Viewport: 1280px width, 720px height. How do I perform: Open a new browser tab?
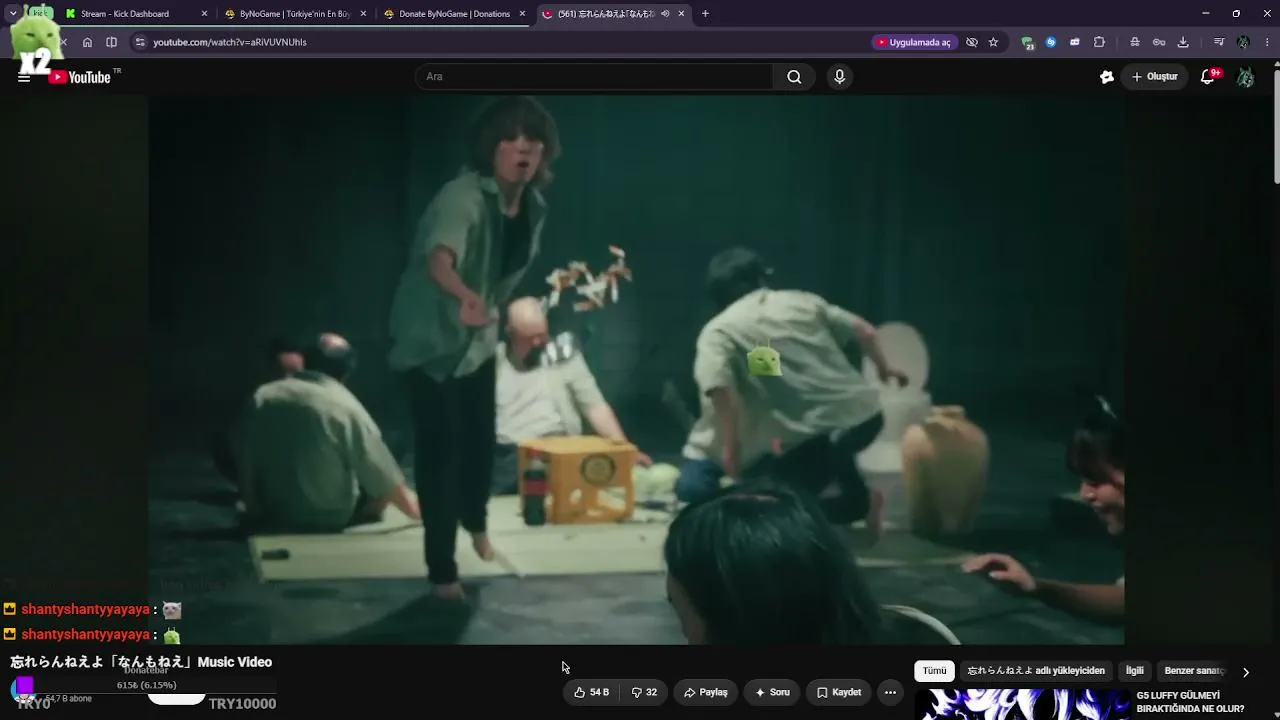point(705,14)
